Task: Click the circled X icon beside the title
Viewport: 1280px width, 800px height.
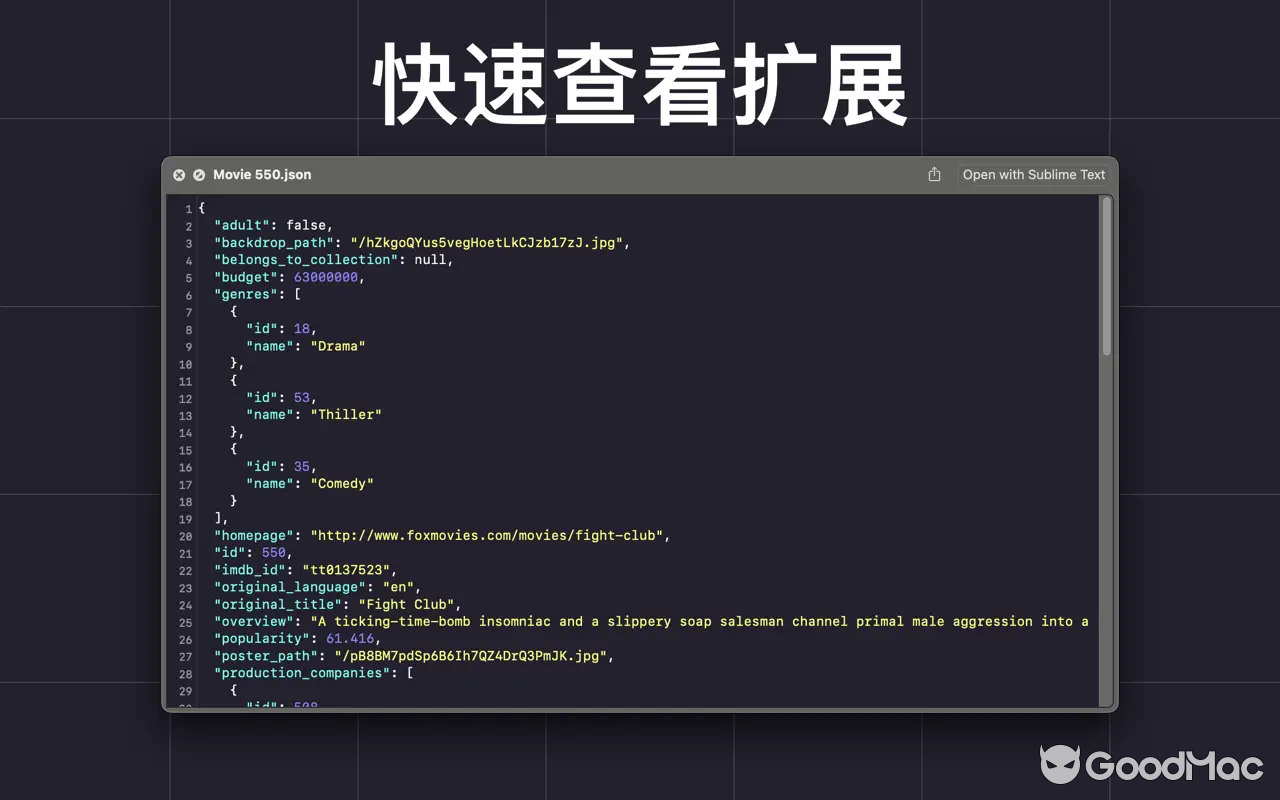Action: (179, 174)
